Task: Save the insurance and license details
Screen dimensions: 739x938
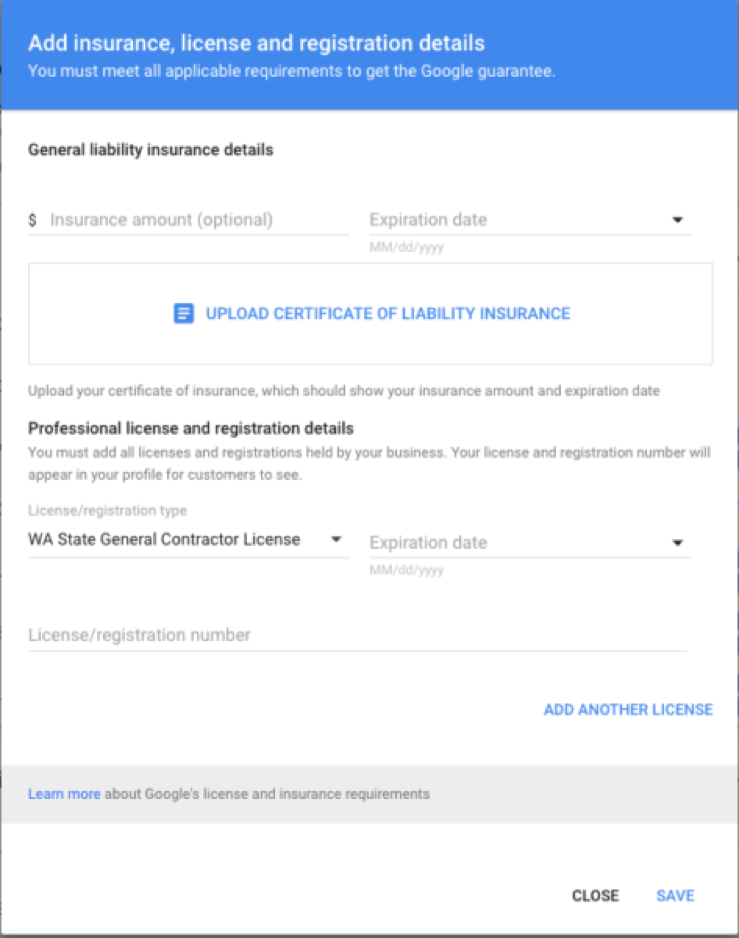Action: point(675,895)
